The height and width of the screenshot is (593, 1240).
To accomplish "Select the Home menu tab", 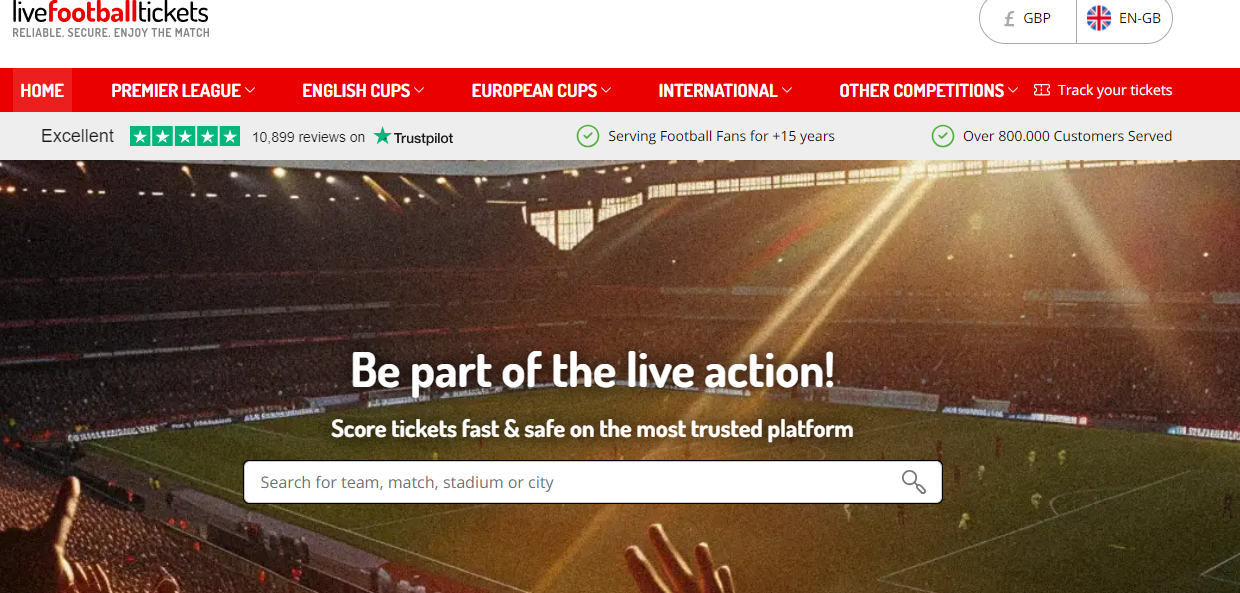I will [x=42, y=90].
